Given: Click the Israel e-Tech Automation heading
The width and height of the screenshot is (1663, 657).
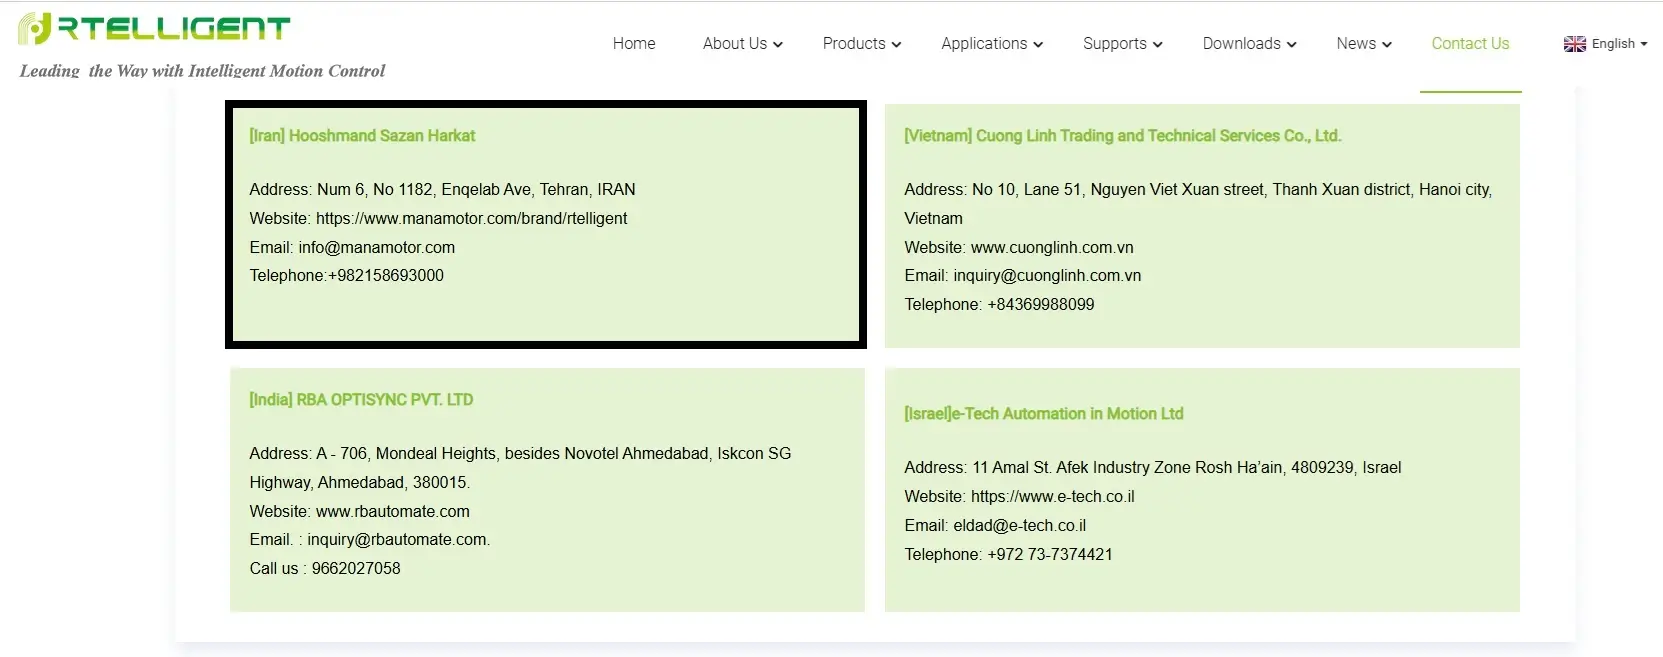Looking at the screenshot, I should (1043, 414).
